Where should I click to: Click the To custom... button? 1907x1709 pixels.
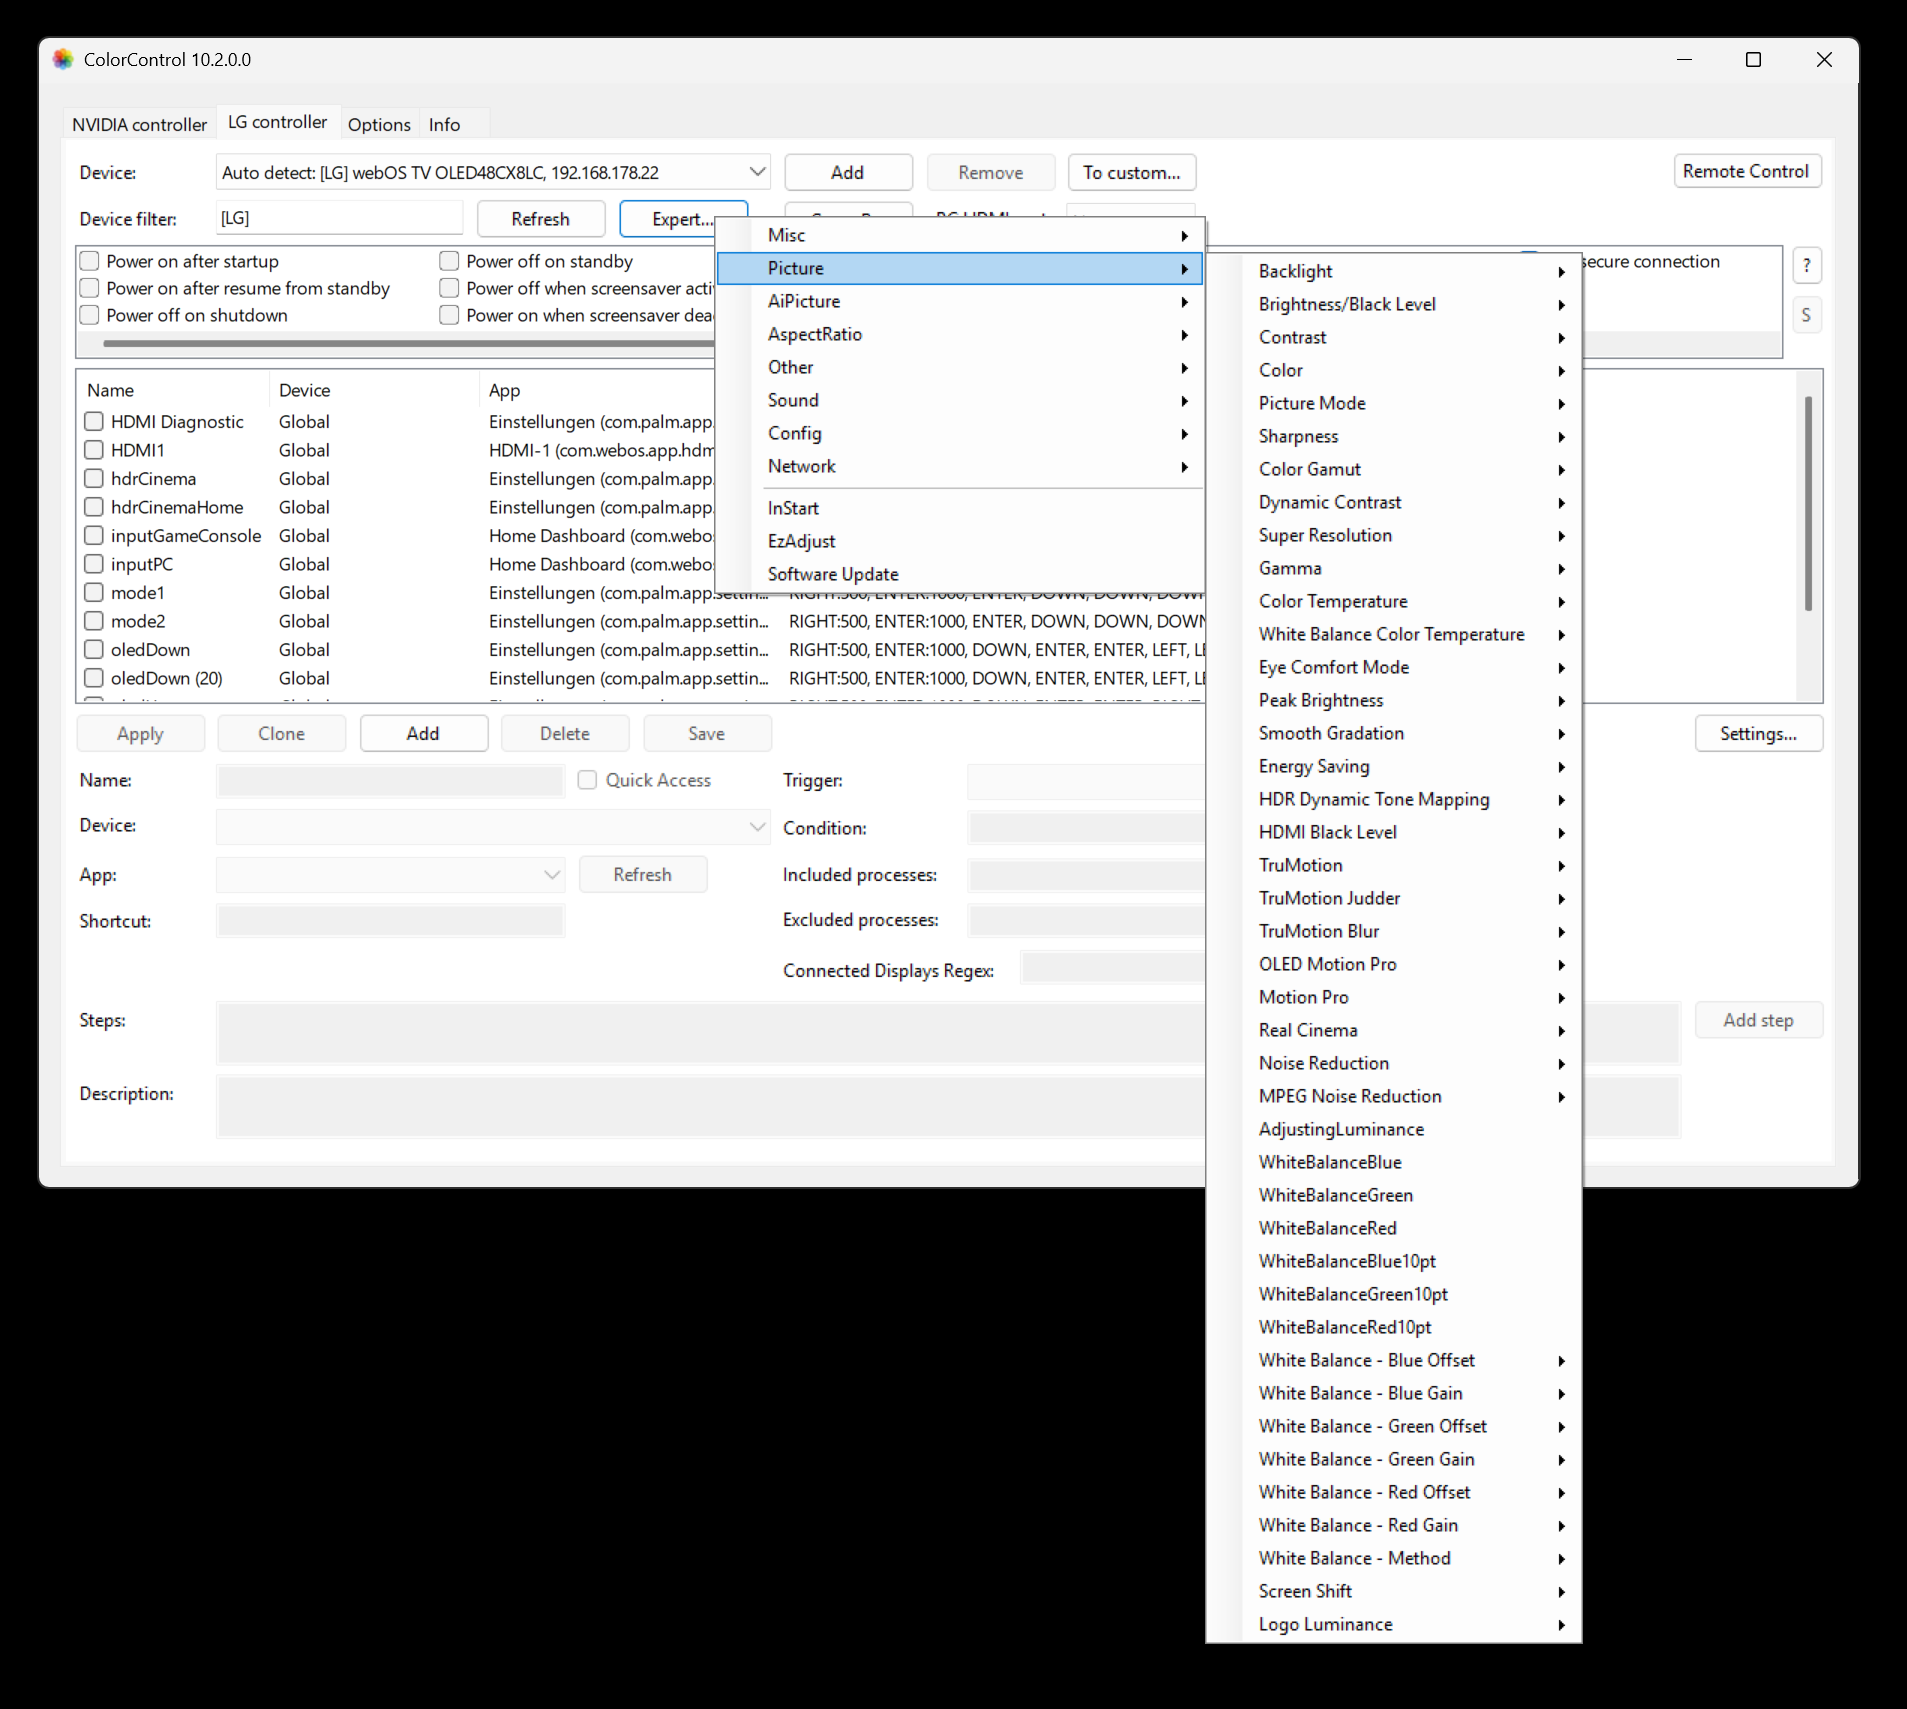click(x=1132, y=172)
